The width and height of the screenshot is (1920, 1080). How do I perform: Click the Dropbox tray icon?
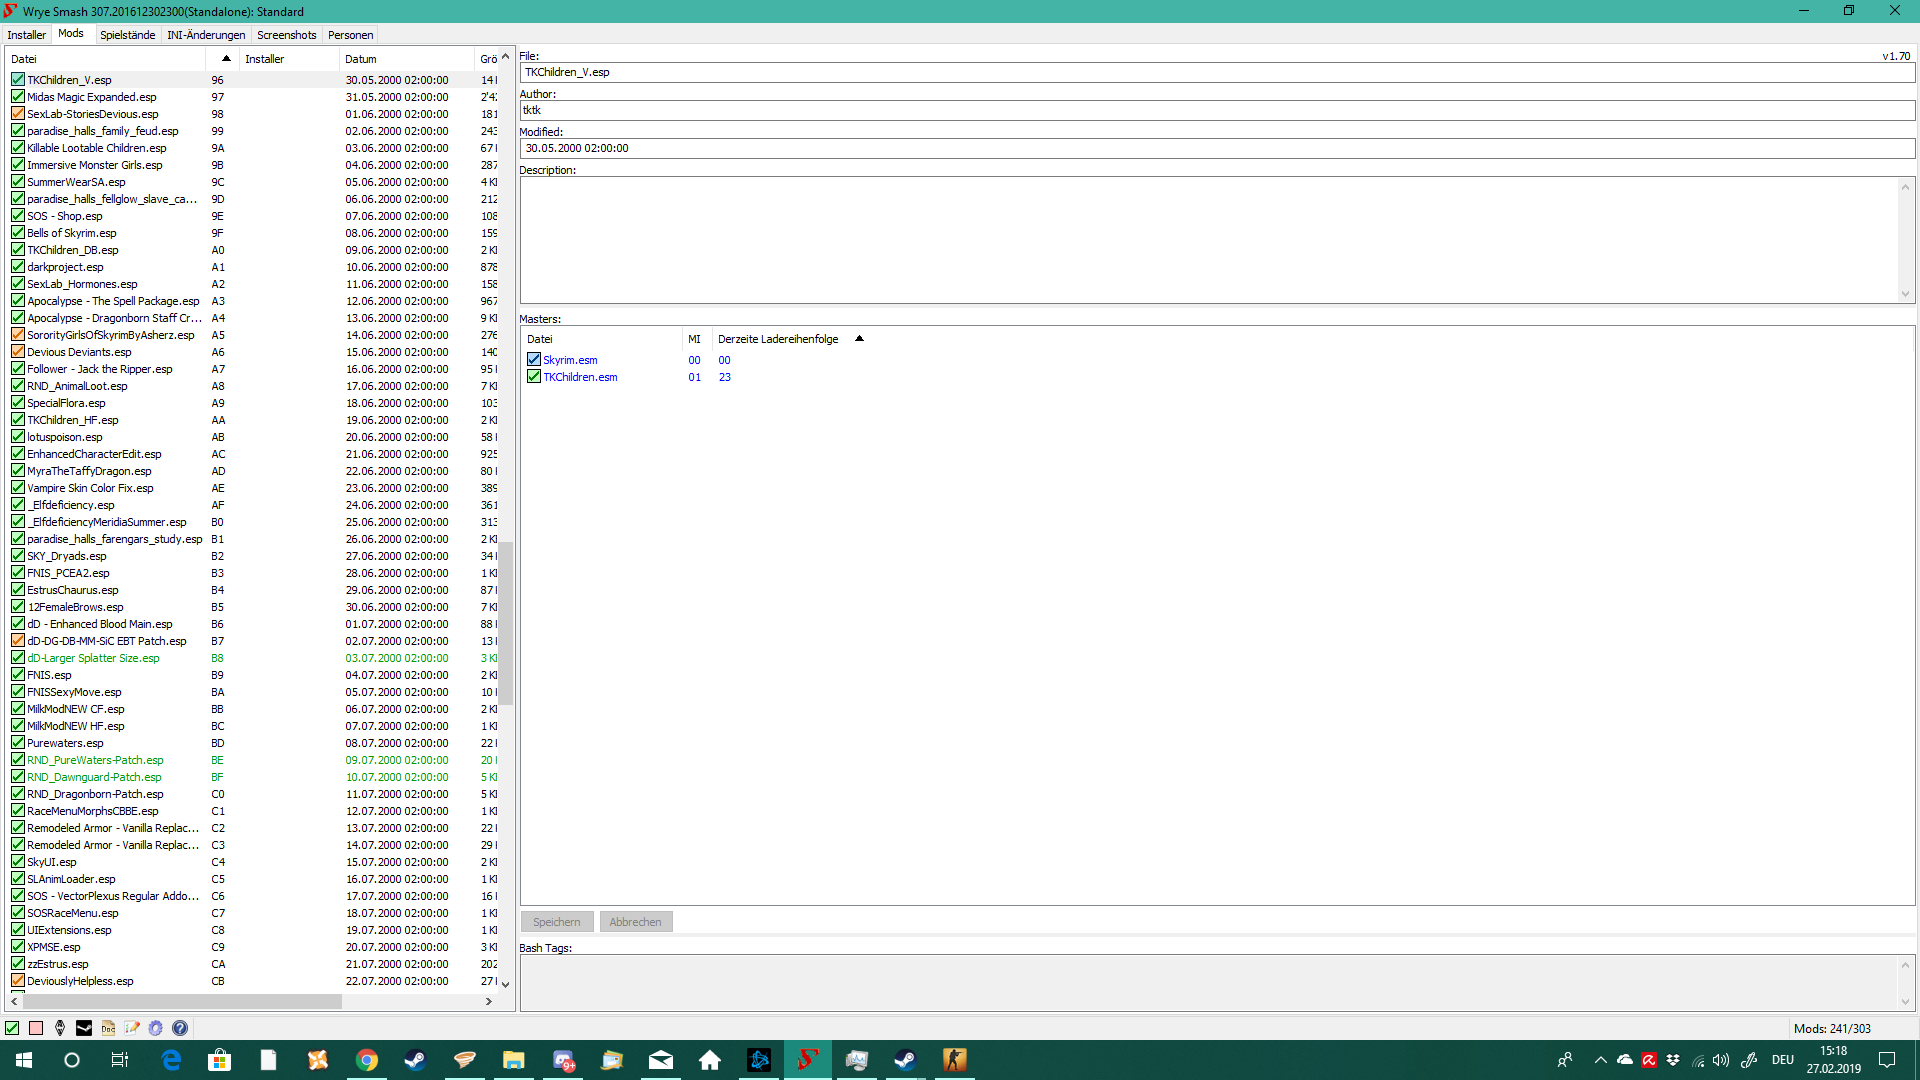(1673, 1060)
